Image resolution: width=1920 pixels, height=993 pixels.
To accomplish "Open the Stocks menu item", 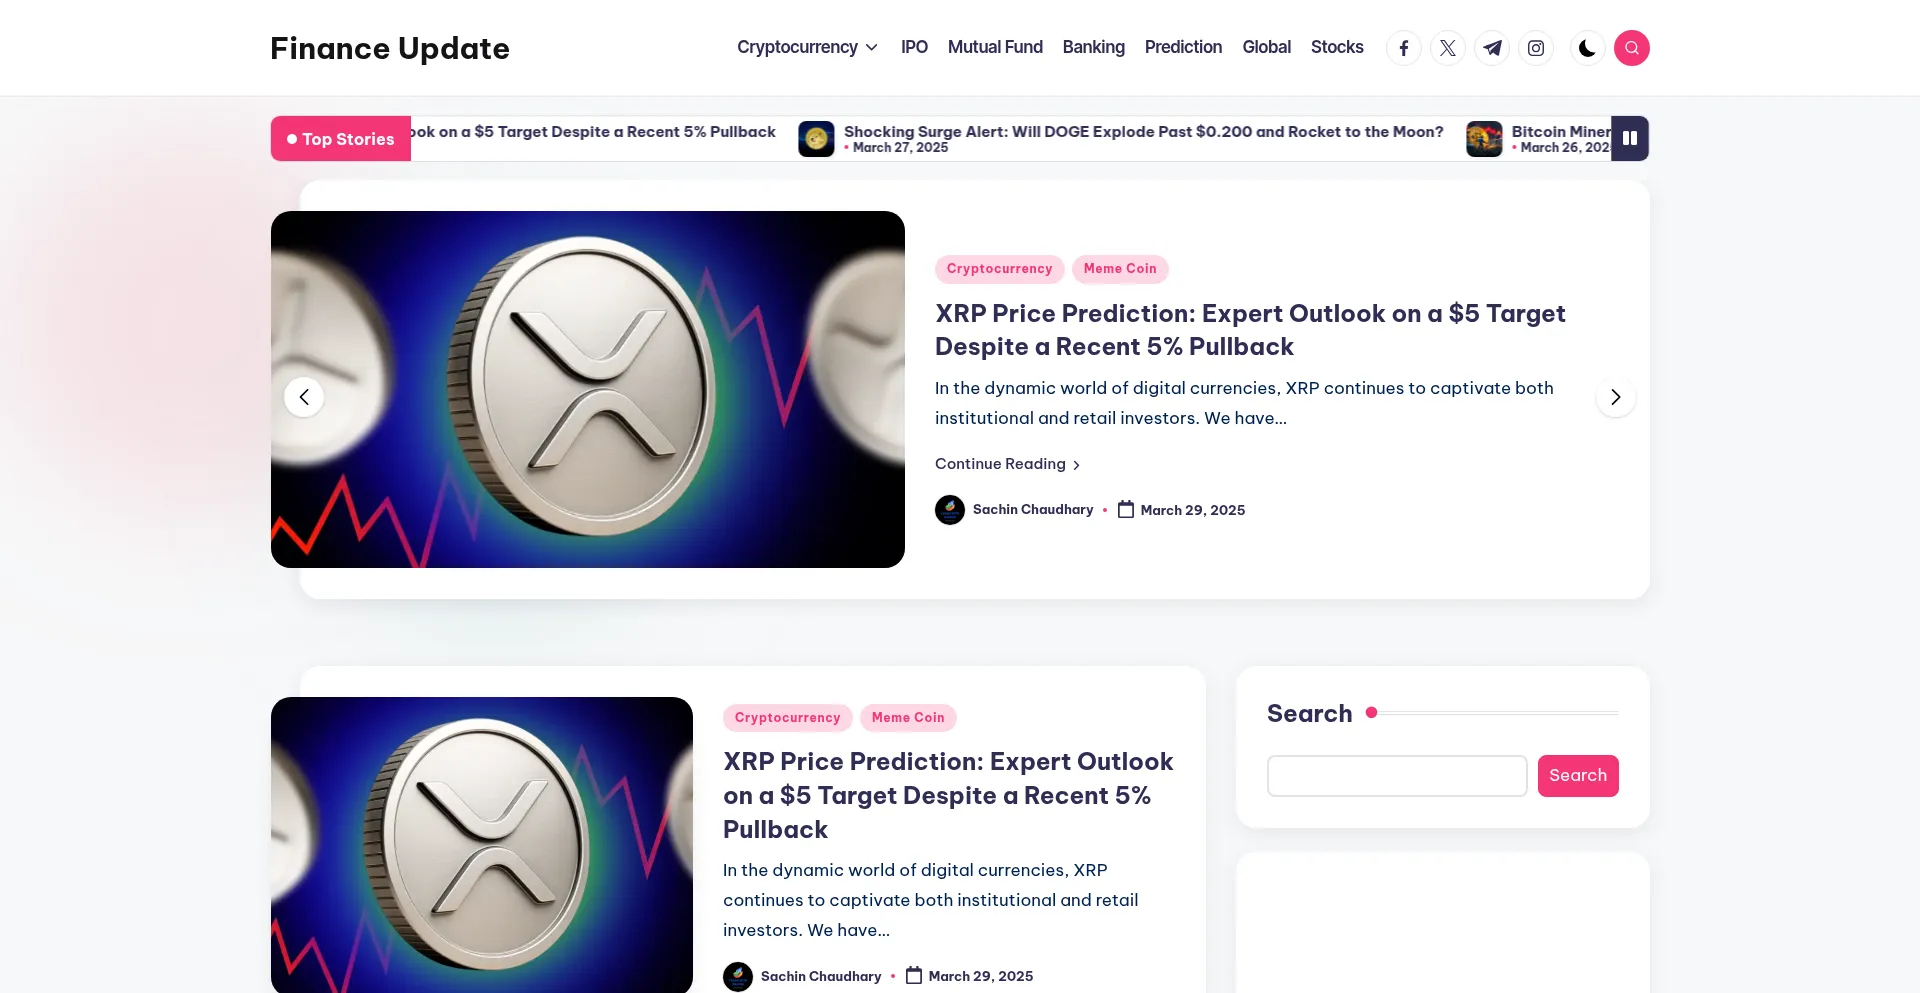I will [1336, 47].
